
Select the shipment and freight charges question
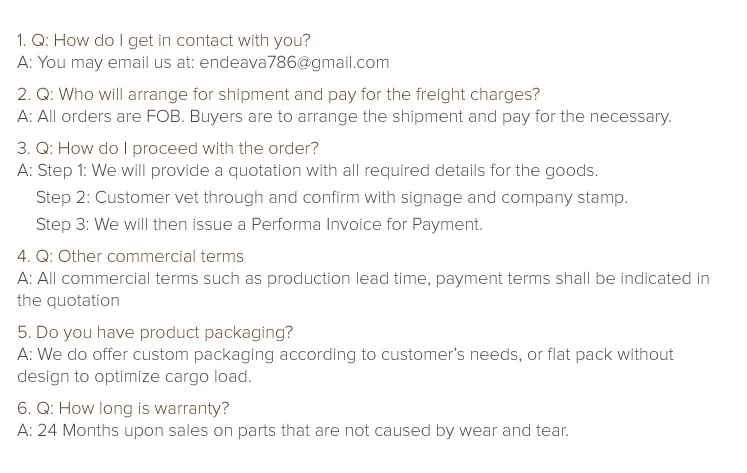tap(278, 94)
